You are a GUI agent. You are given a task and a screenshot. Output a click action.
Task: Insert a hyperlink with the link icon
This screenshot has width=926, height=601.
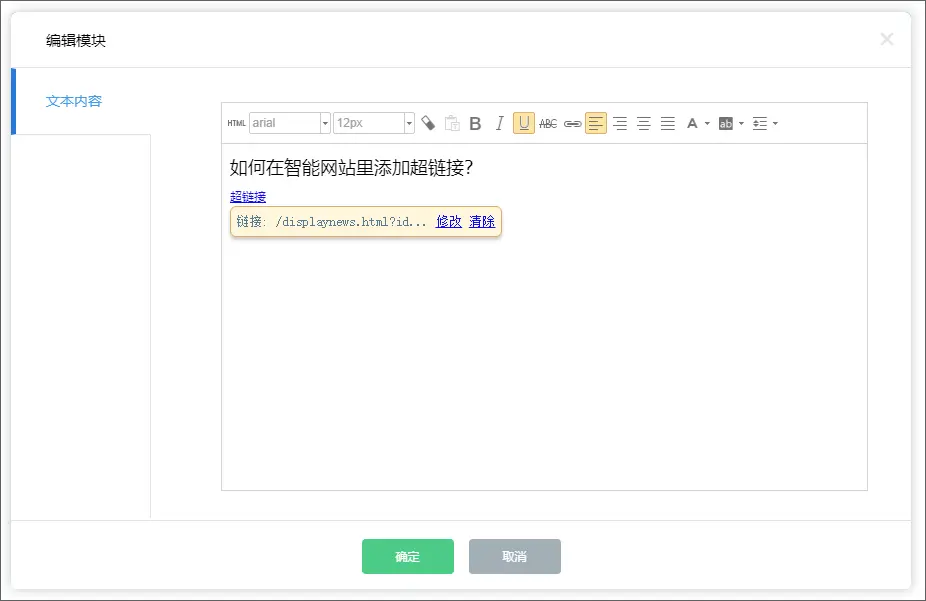pyautogui.click(x=572, y=123)
